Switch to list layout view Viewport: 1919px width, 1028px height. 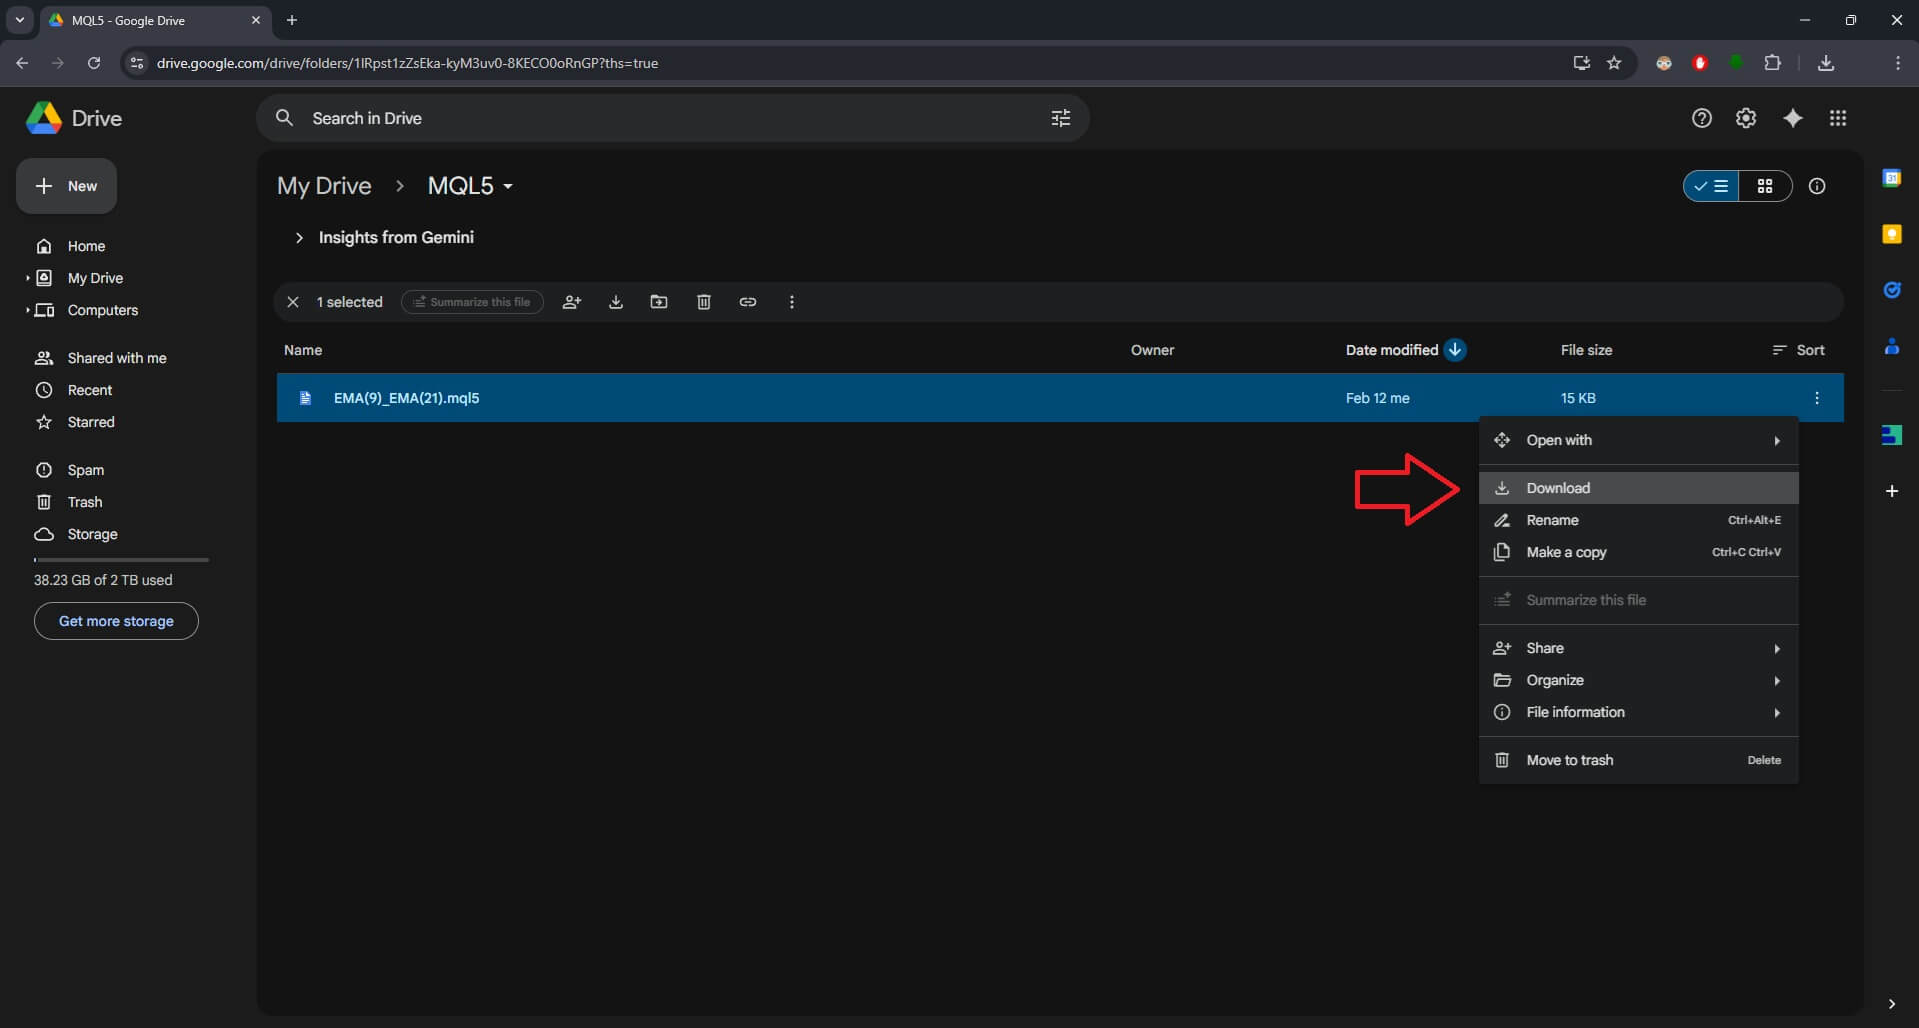[x=1712, y=186]
